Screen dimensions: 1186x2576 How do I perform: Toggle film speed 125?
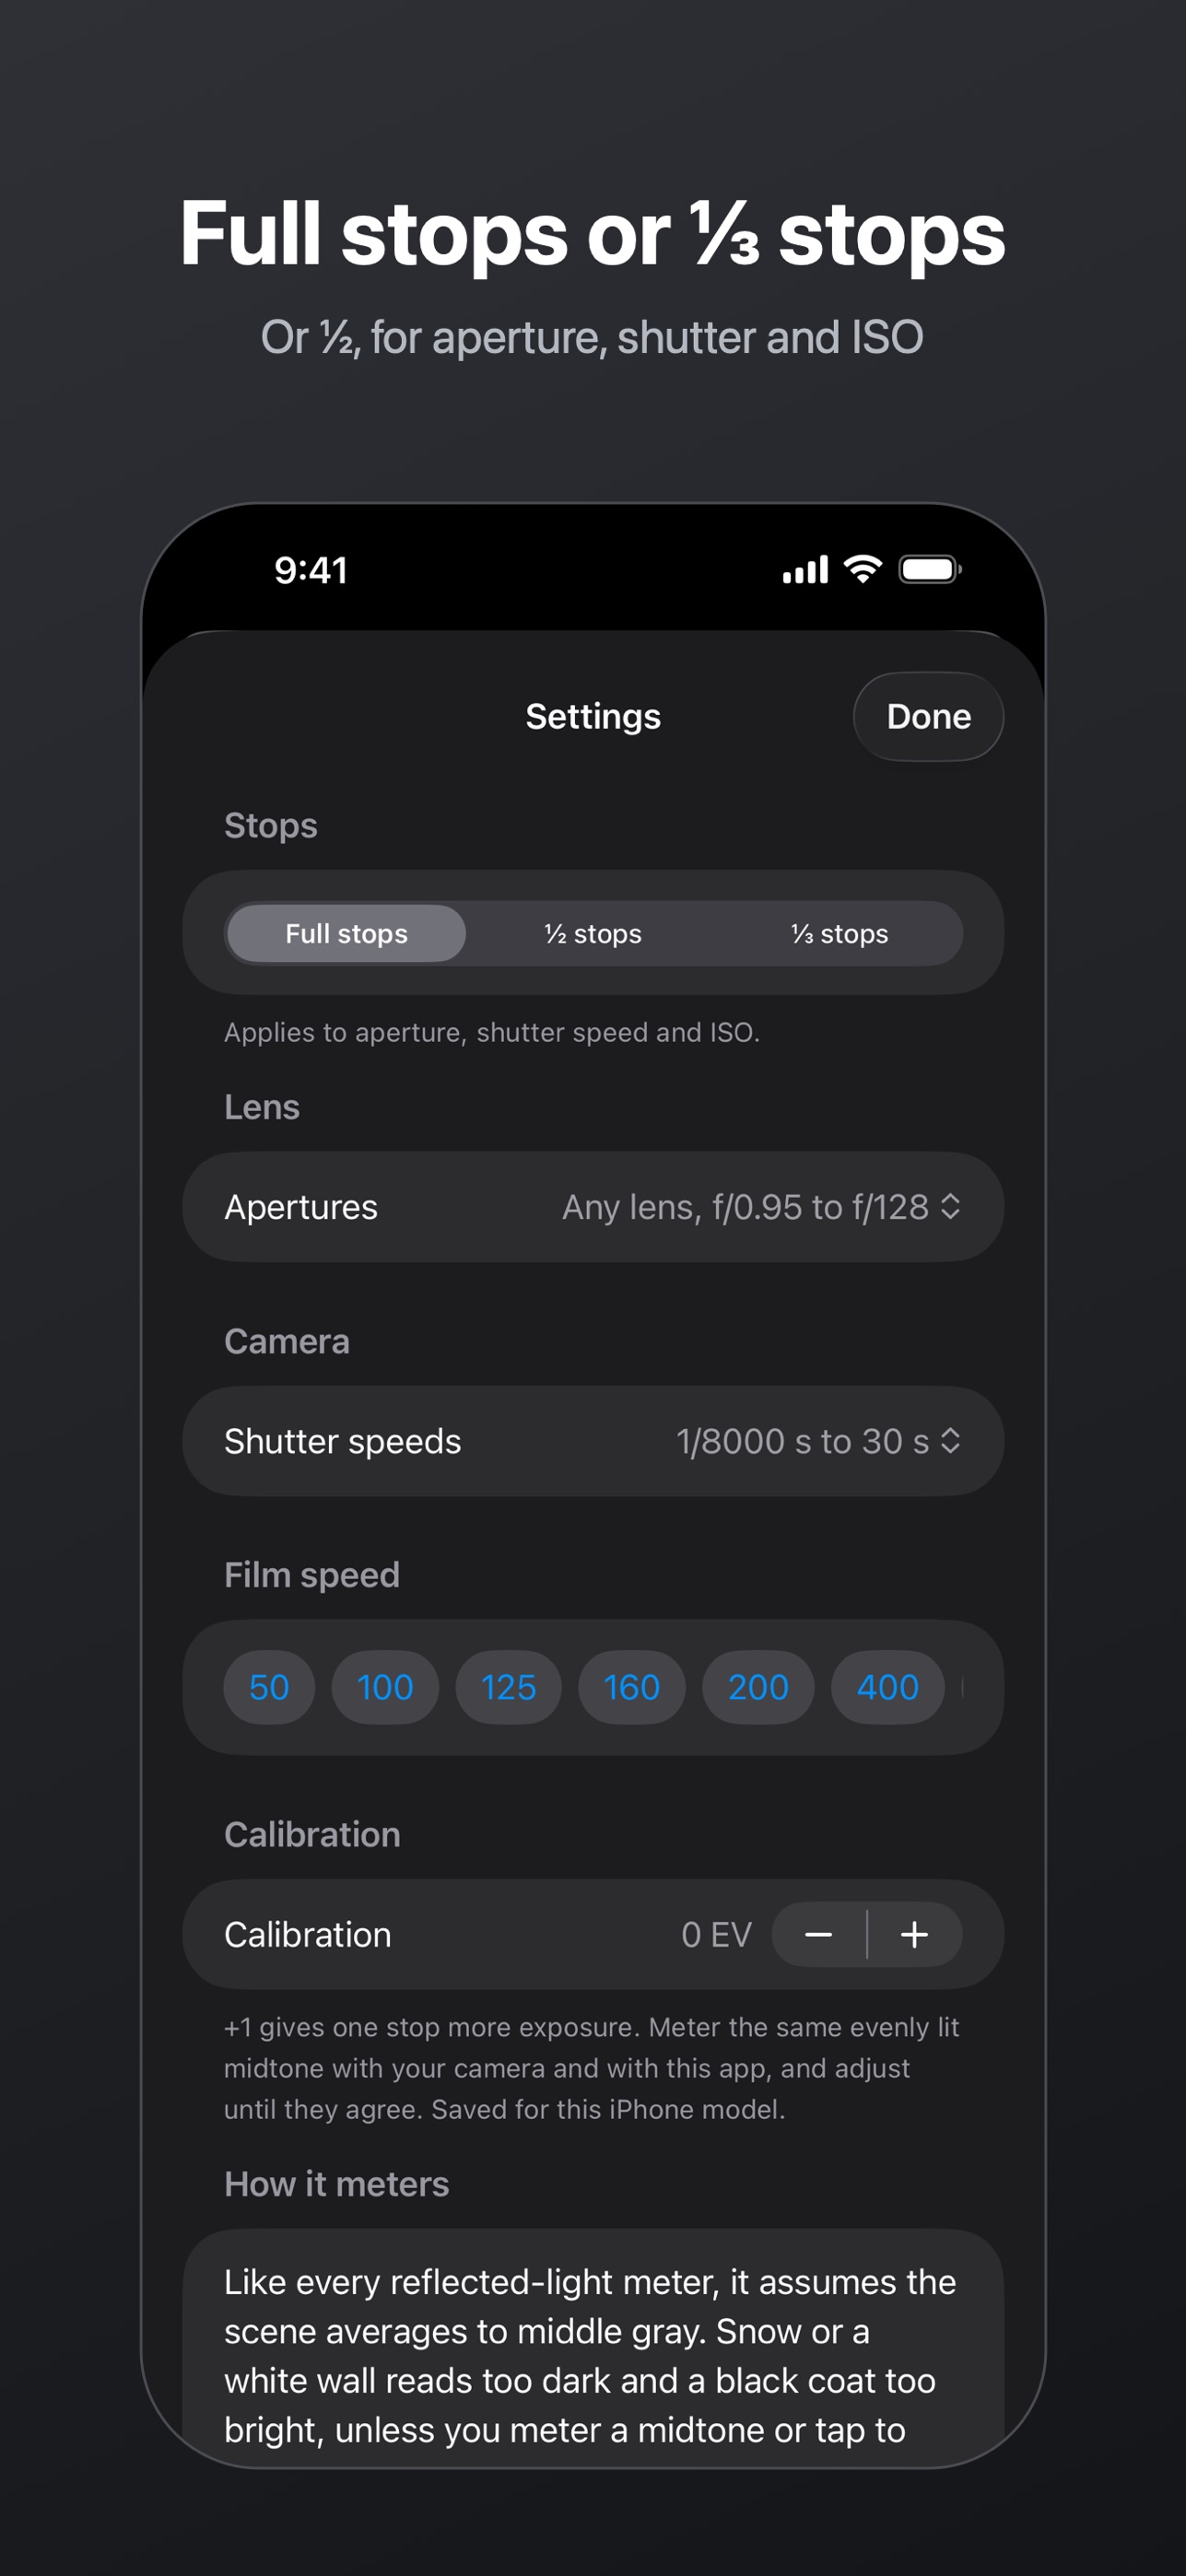[508, 1687]
